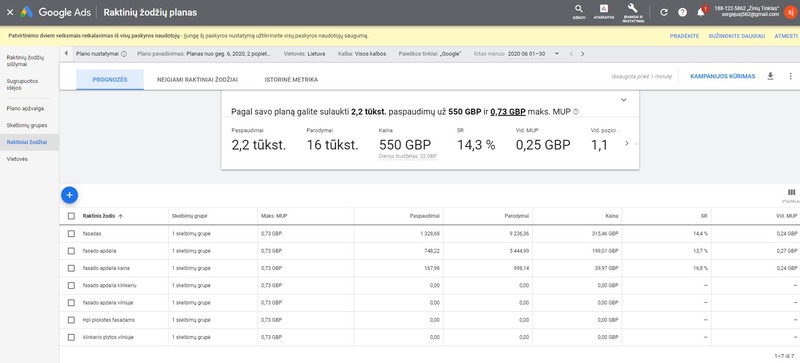Switch to the NEIGIAMI RAKTINIAI ŽODŽIAI tab

(x=197, y=80)
